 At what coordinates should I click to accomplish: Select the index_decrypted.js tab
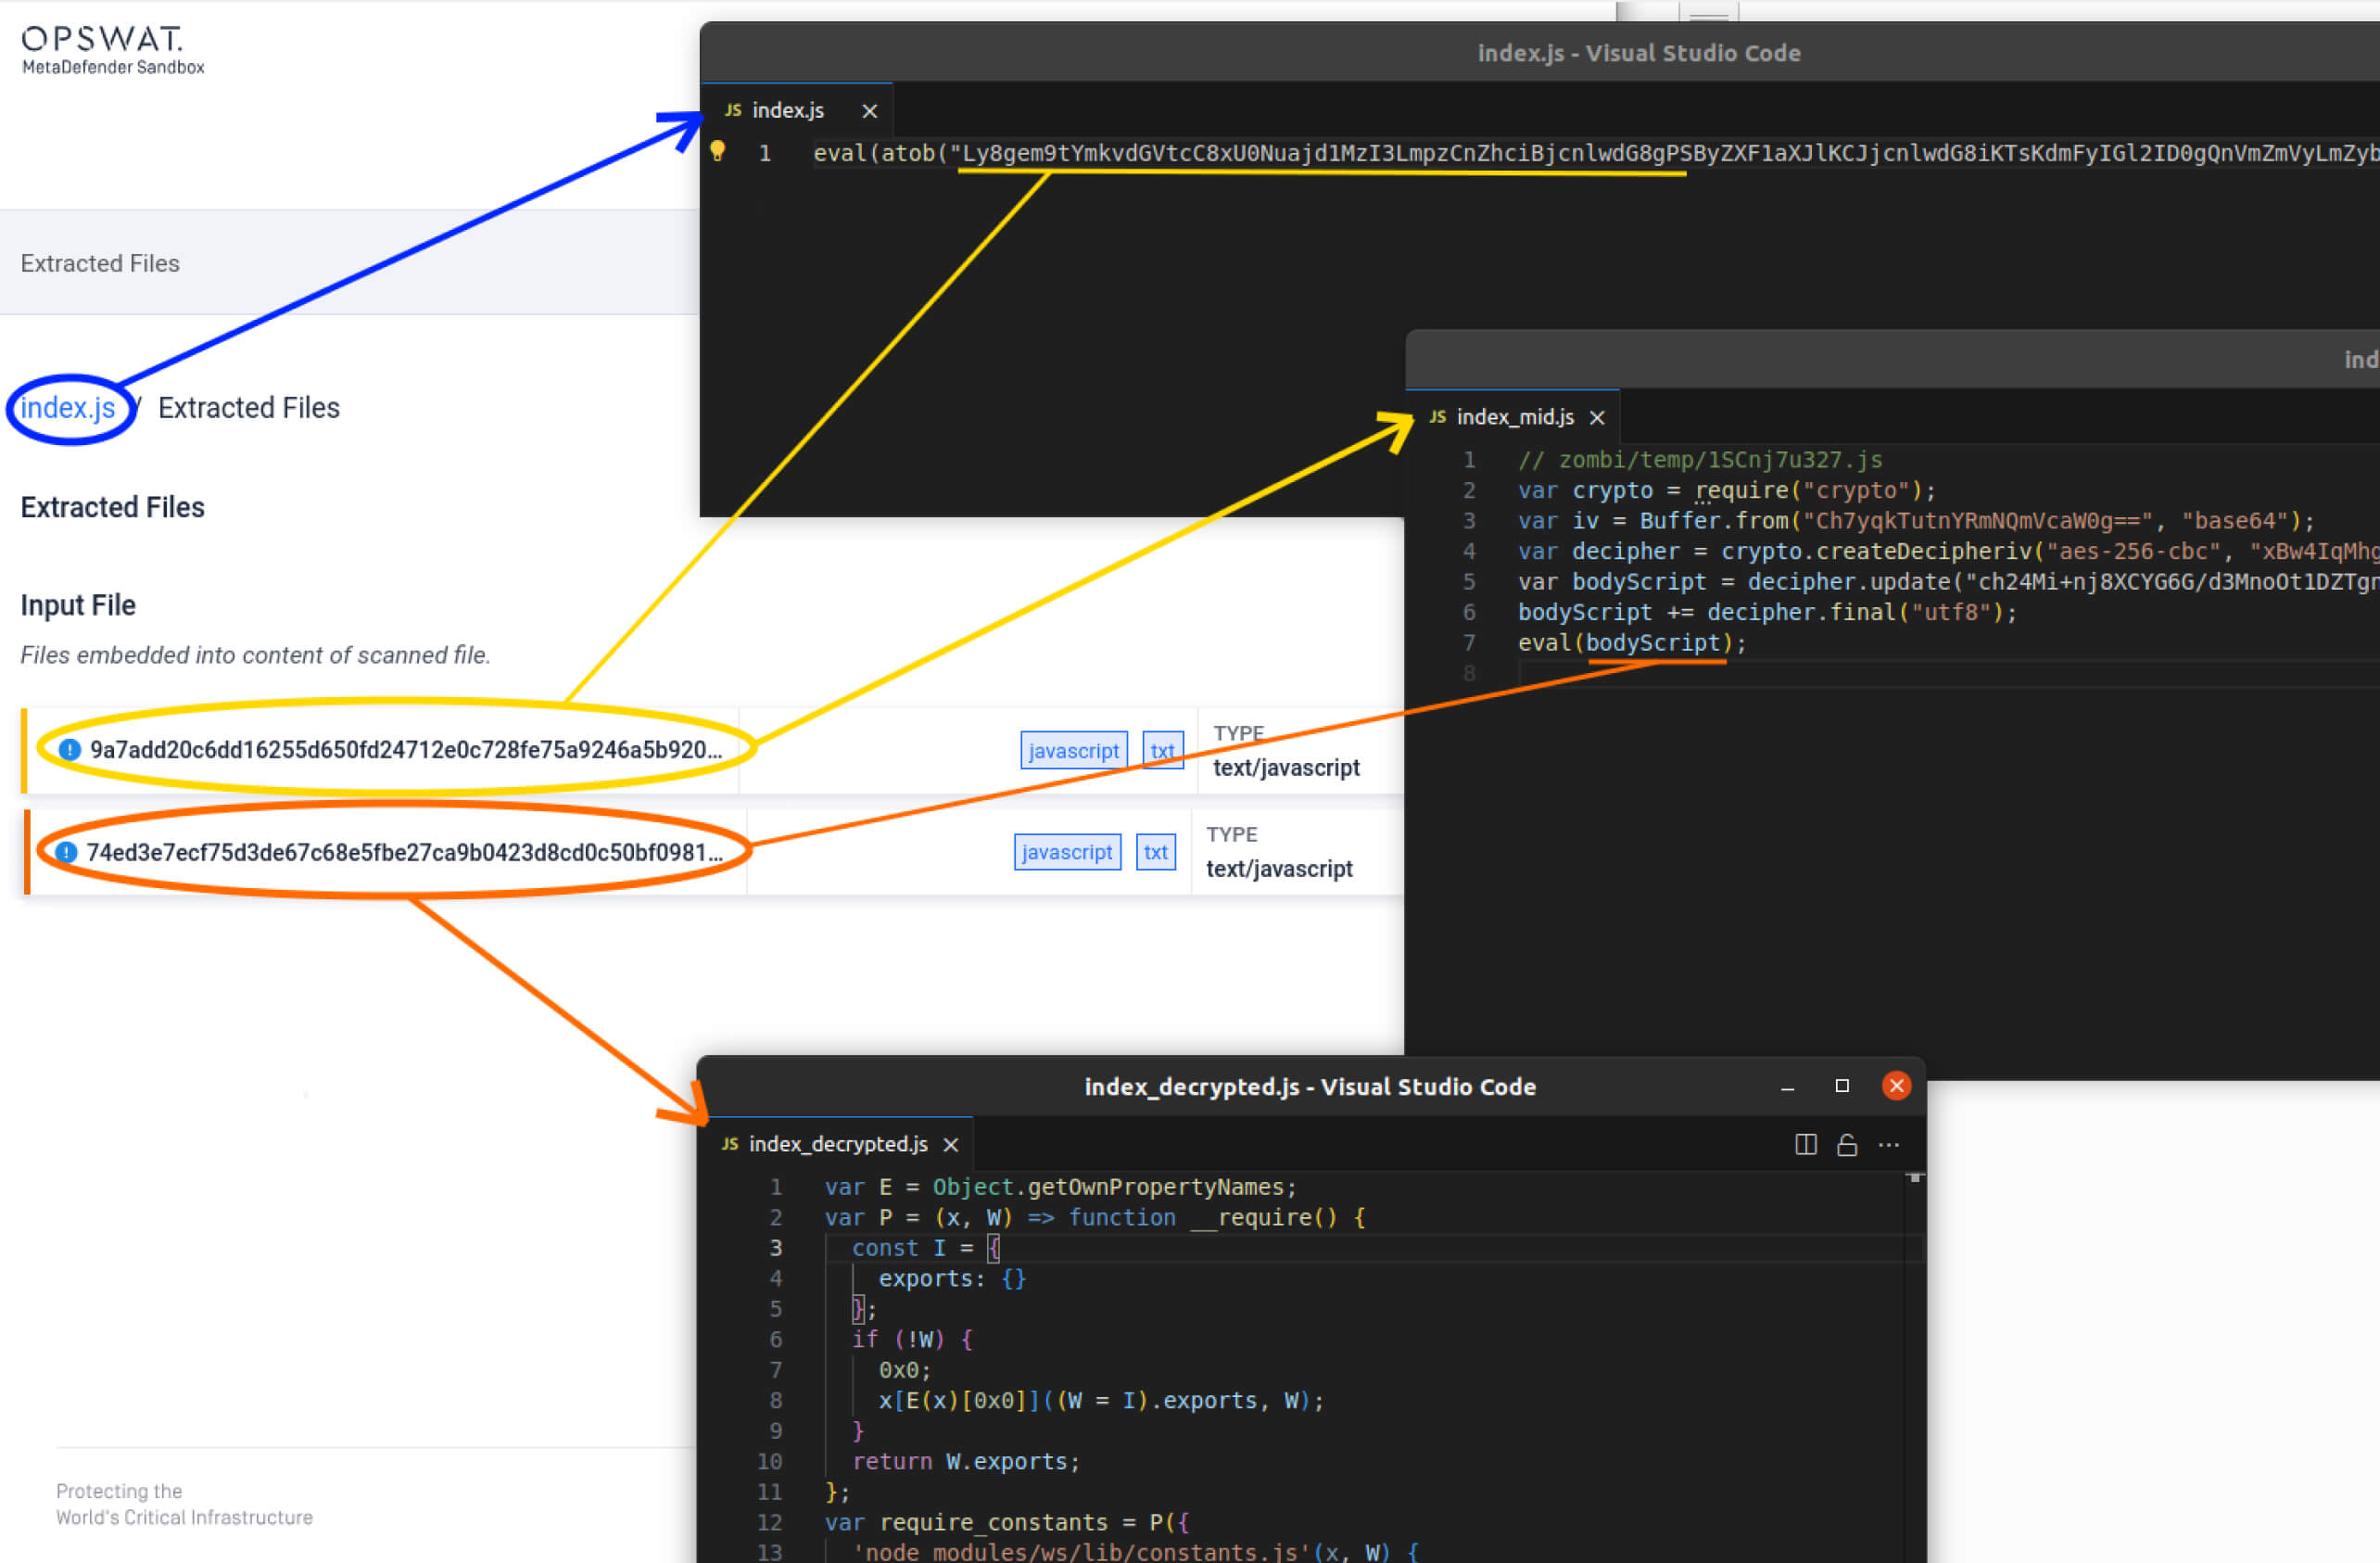click(838, 1143)
